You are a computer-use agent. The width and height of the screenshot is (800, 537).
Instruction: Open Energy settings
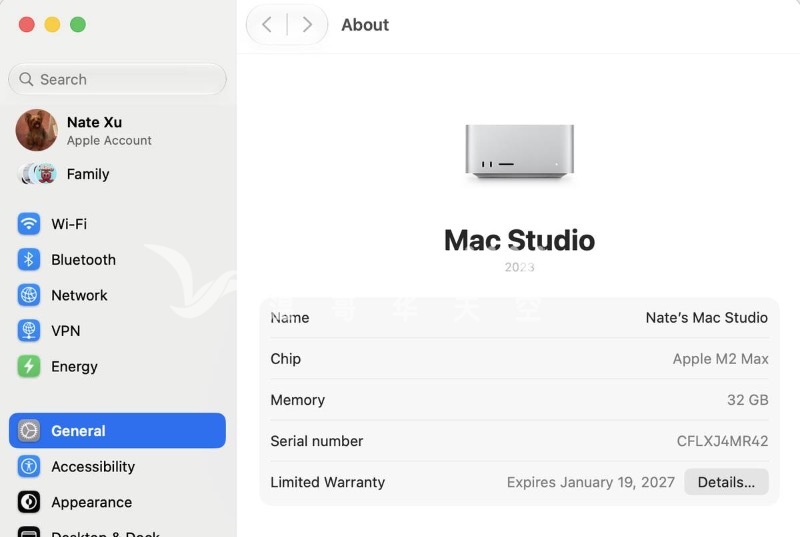(x=117, y=366)
